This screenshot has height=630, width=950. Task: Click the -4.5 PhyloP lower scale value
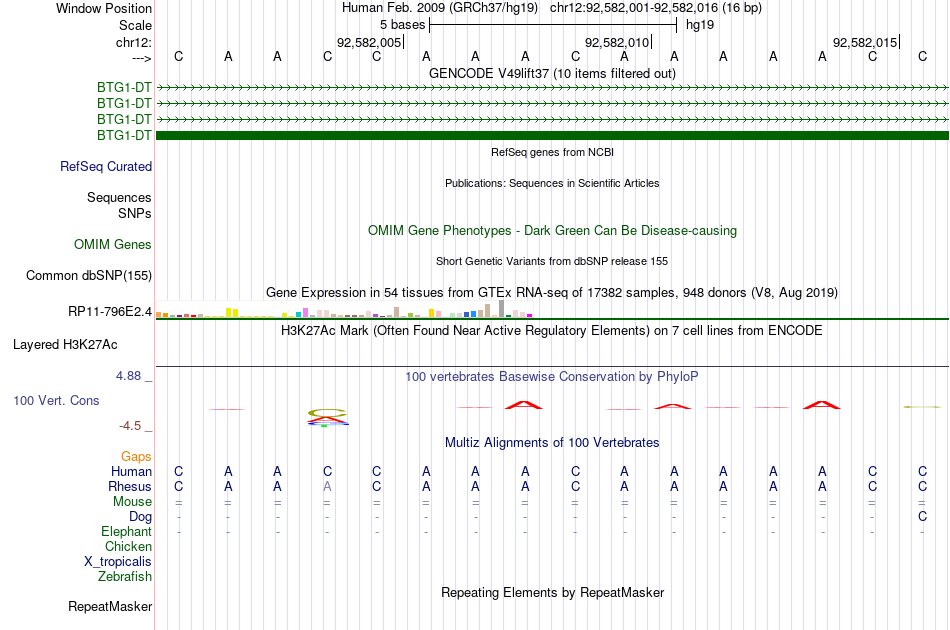click(130, 426)
